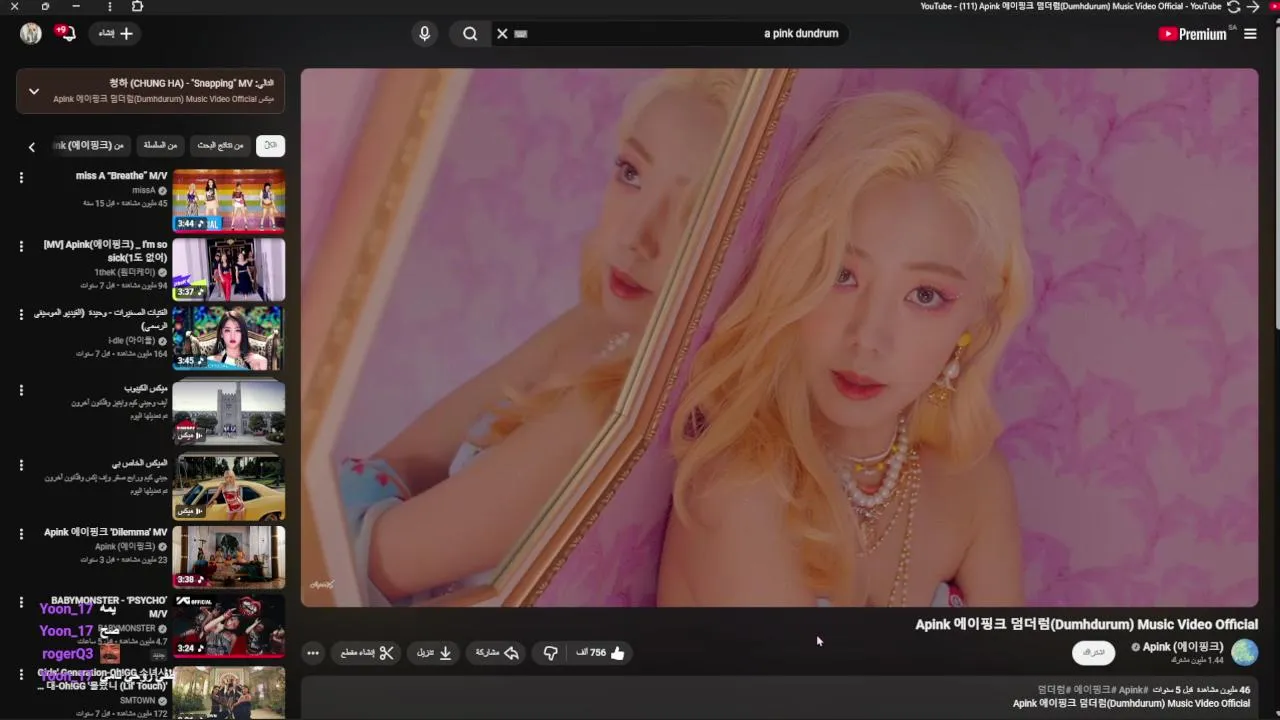Open the Apink 'Dilemma' MV title link
The image size is (1280, 720).
(x=105, y=533)
